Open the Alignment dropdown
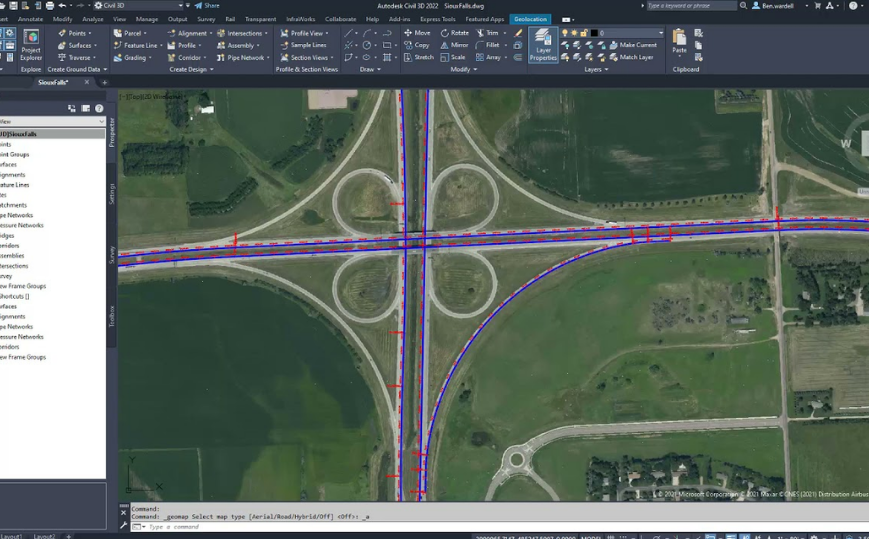Screen dimensions: 869x539 coord(190,33)
